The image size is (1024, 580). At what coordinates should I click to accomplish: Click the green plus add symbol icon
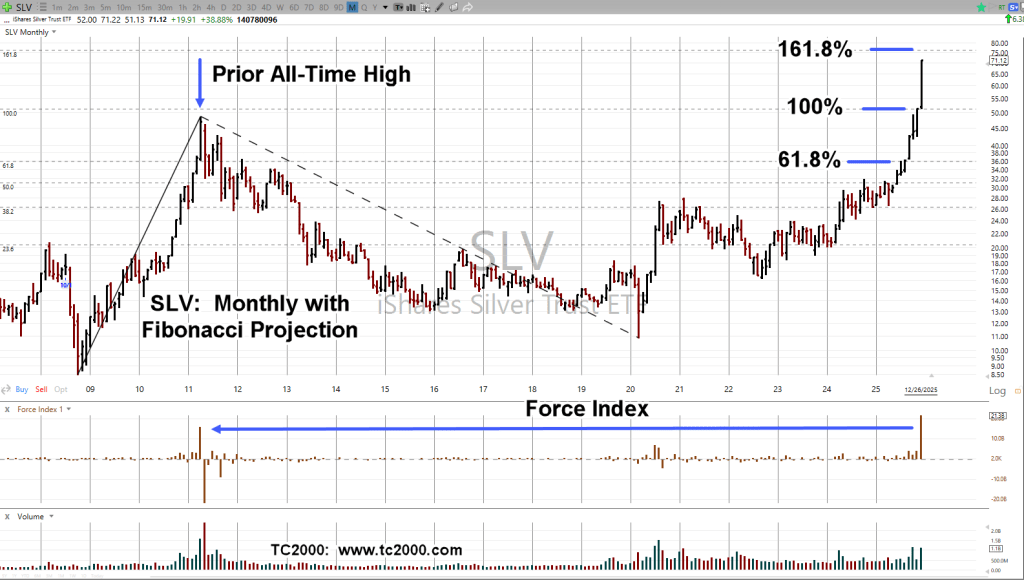[x=9, y=7]
